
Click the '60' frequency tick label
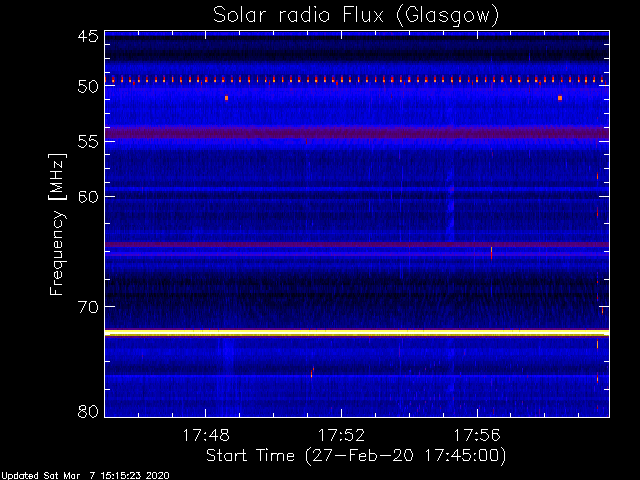point(88,196)
